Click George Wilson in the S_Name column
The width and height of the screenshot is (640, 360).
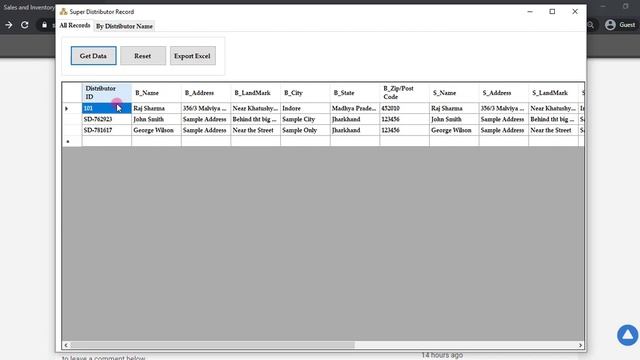click(x=454, y=130)
